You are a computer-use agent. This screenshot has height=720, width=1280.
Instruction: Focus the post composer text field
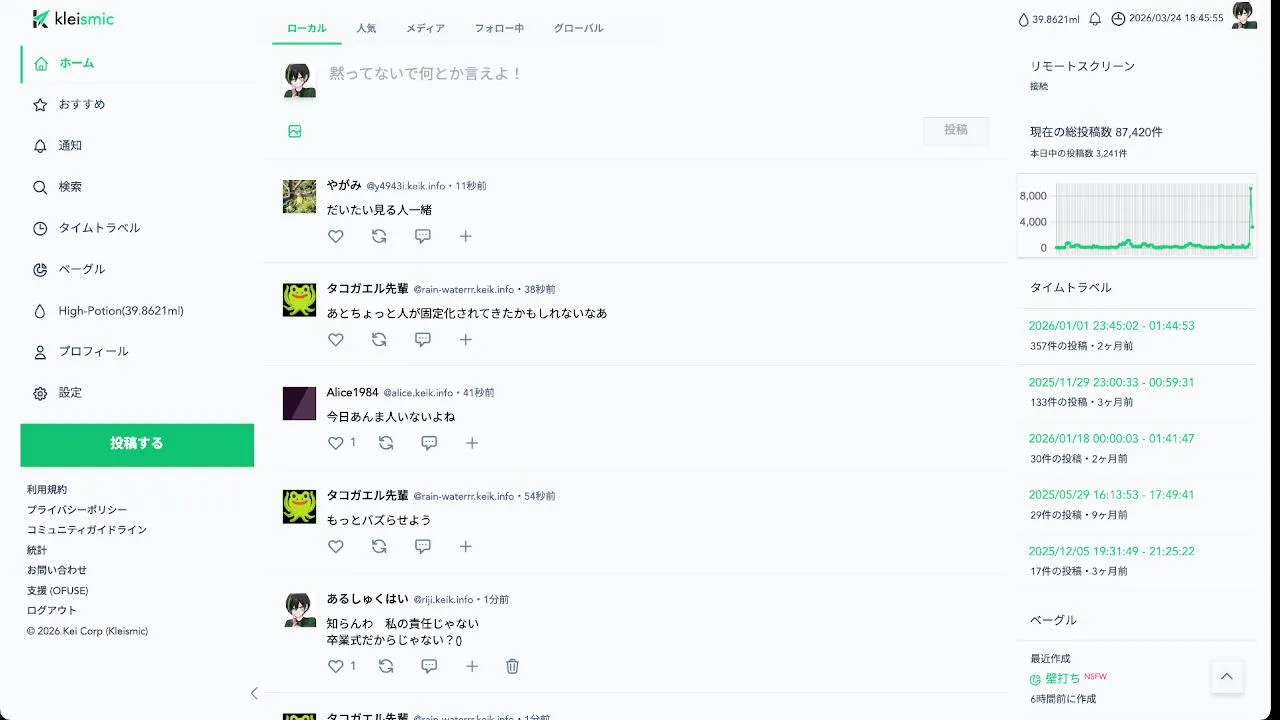pos(660,74)
